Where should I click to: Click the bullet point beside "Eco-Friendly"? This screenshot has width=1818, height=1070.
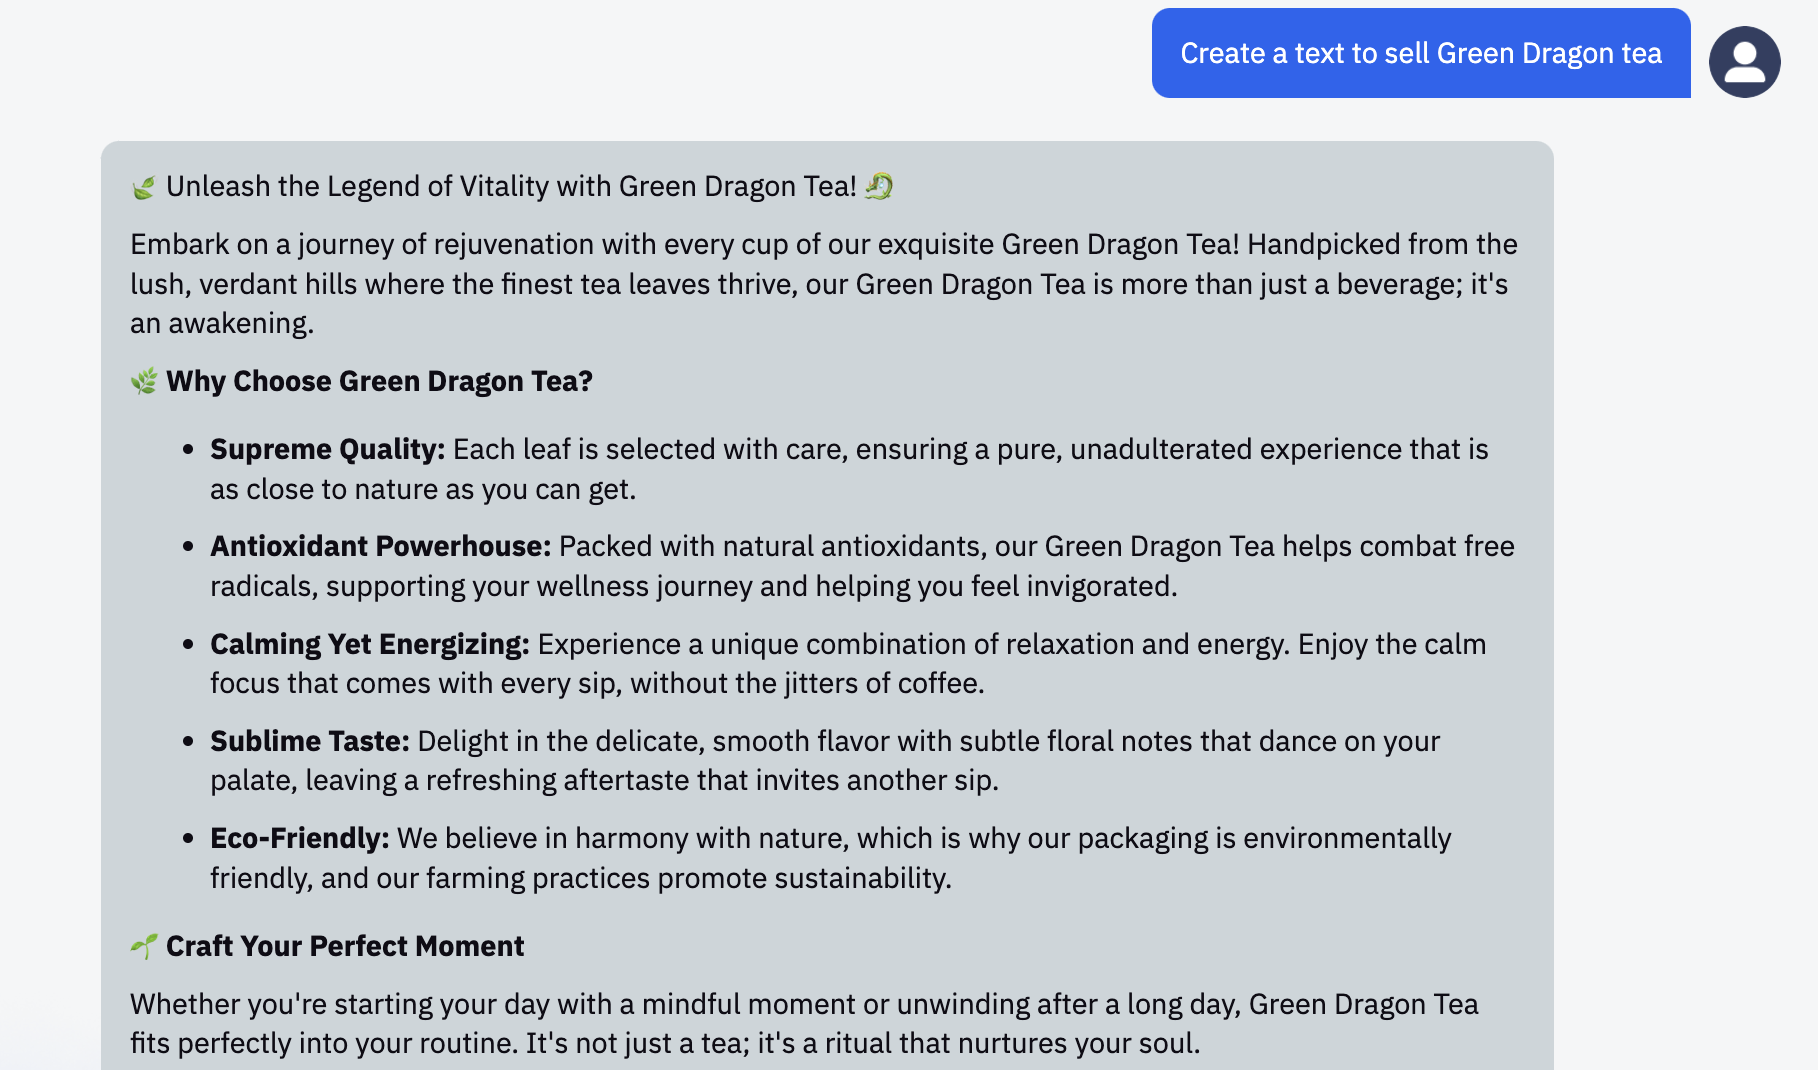pos(188,839)
